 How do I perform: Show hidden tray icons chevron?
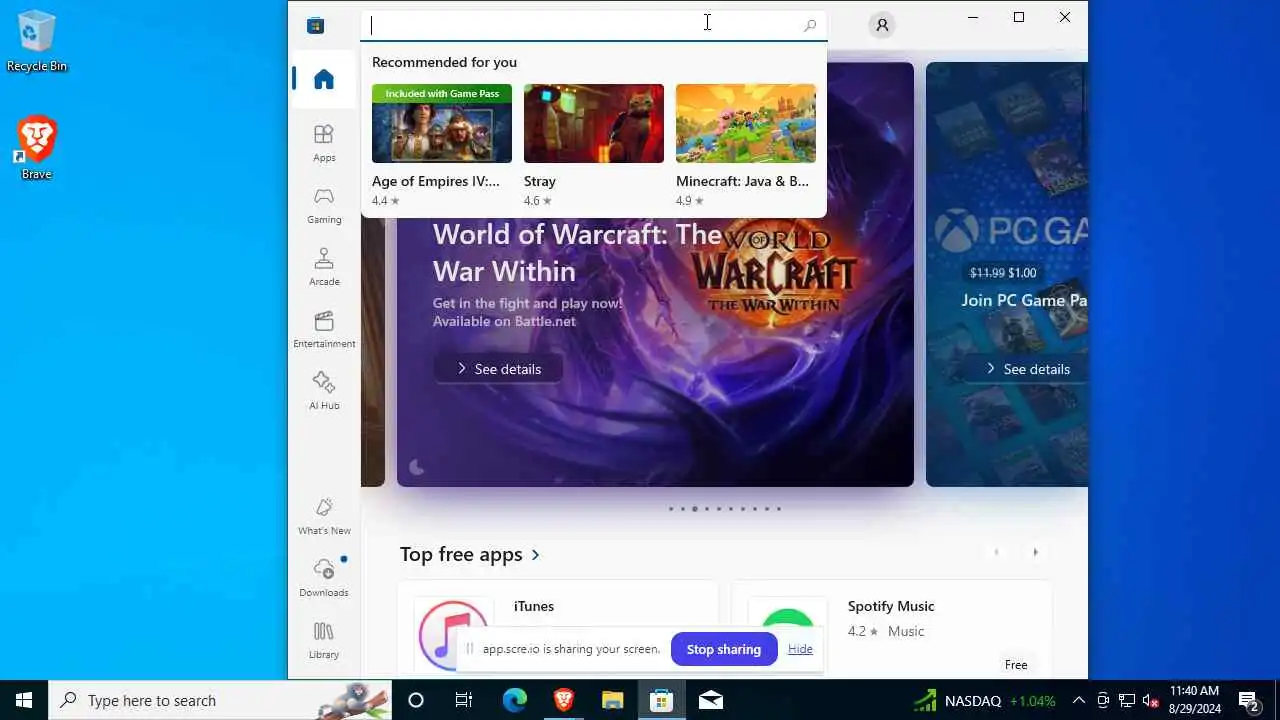pos(1079,700)
